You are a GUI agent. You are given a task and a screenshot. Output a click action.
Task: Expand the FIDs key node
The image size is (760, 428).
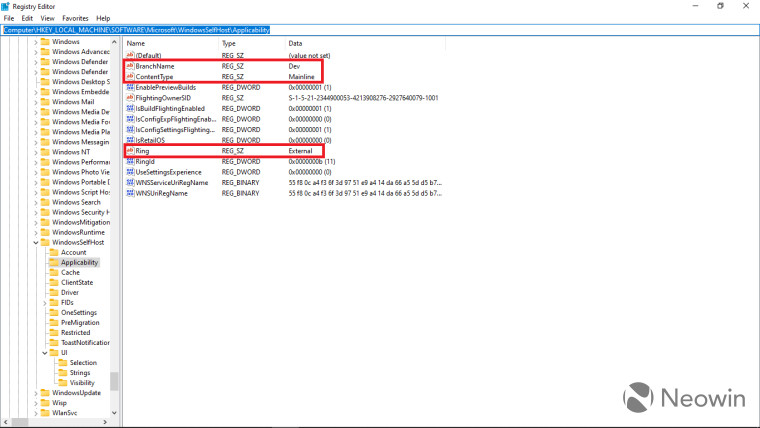coord(46,302)
